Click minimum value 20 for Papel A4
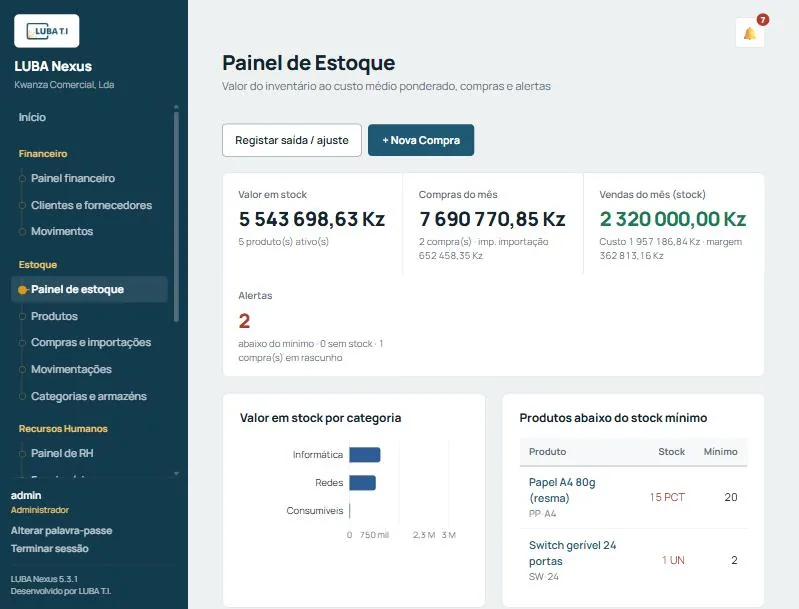This screenshot has width=799, height=609. click(x=731, y=497)
